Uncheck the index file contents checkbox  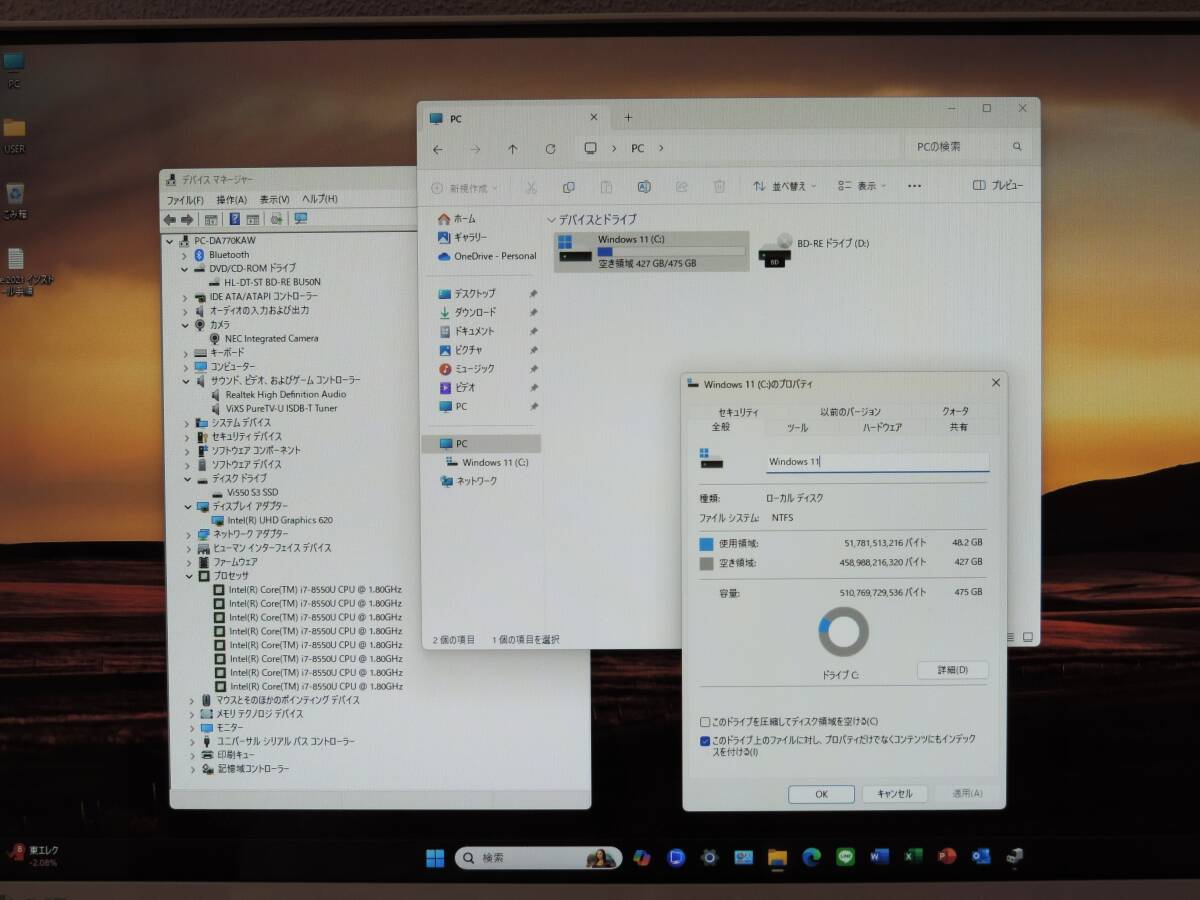click(x=706, y=741)
